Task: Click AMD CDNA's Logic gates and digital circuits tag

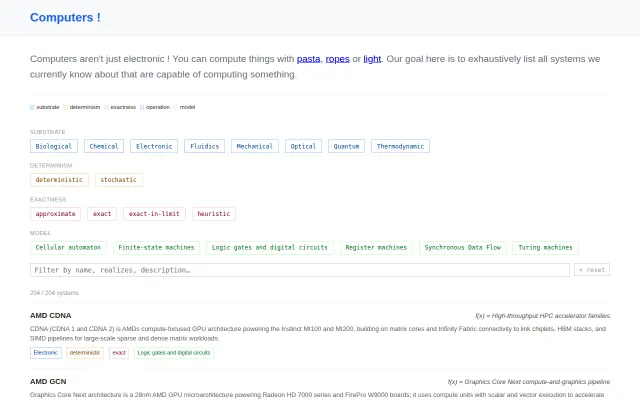Action: 174,353
